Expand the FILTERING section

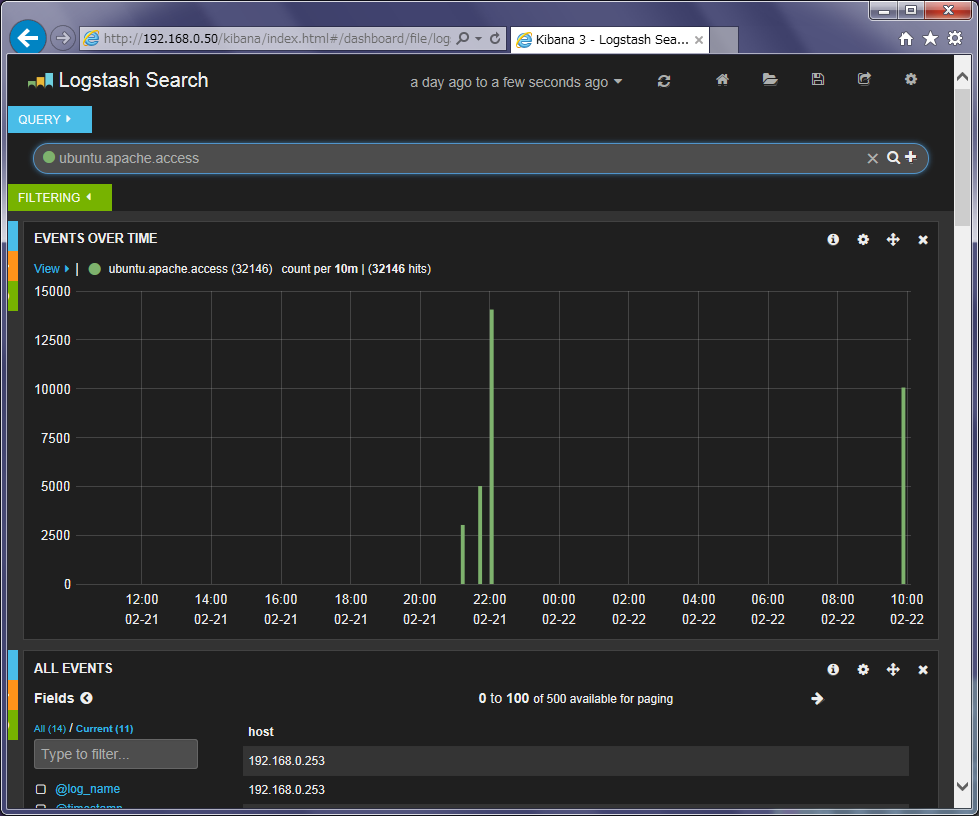coord(58,197)
